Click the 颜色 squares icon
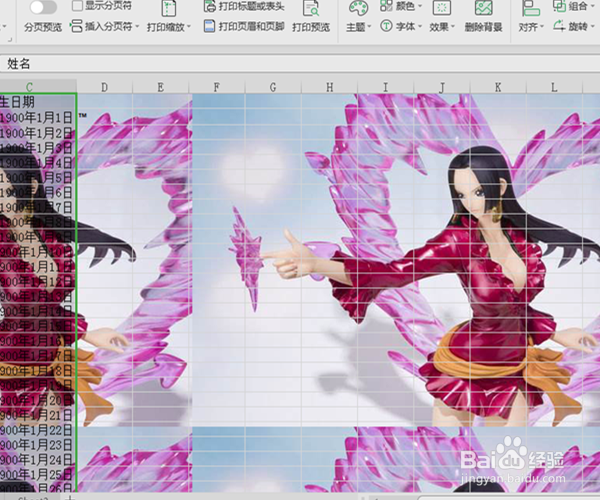The image size is (600, 500). 386,6
